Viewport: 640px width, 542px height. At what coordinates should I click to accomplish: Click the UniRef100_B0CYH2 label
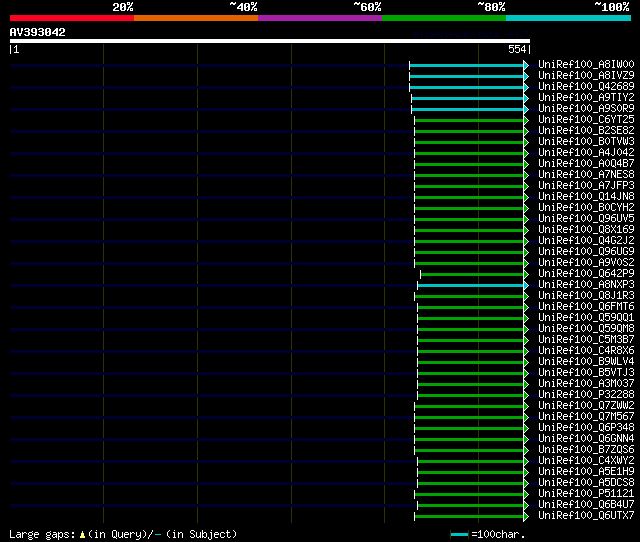[x=586, y=208]
